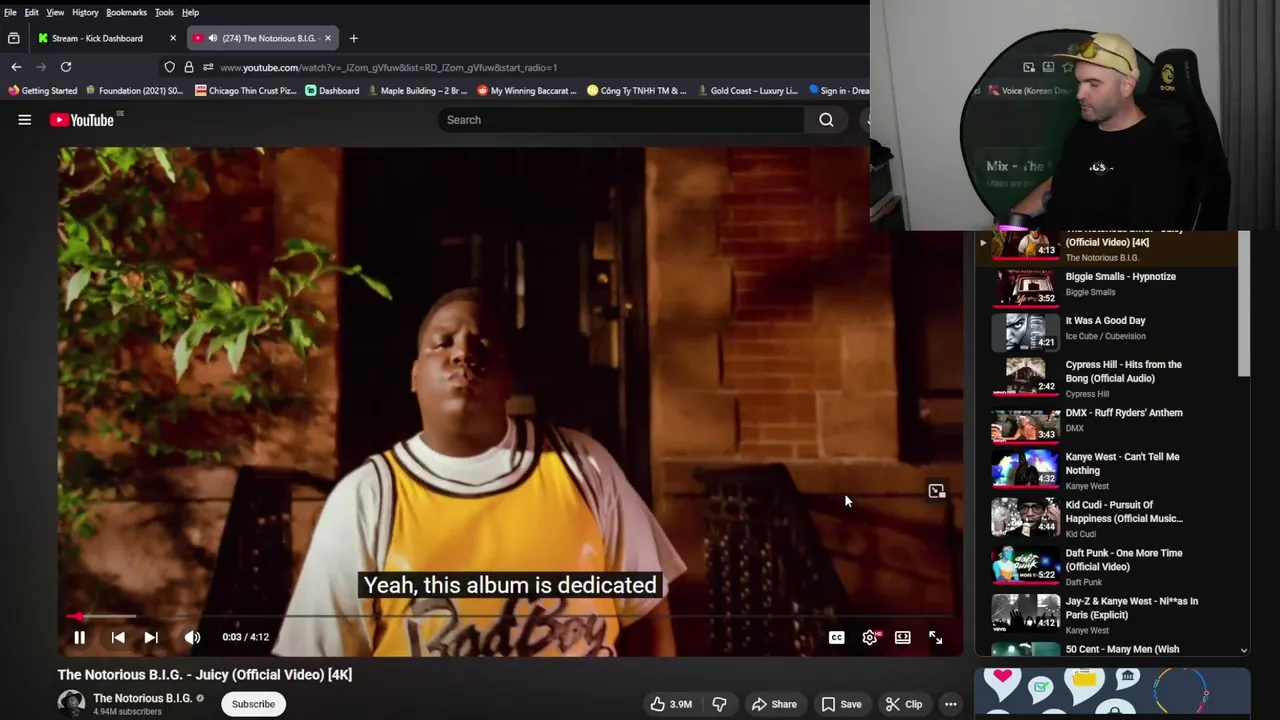Open the File menu
Screen dimensions: 1280x720
(x=10, y=12)
